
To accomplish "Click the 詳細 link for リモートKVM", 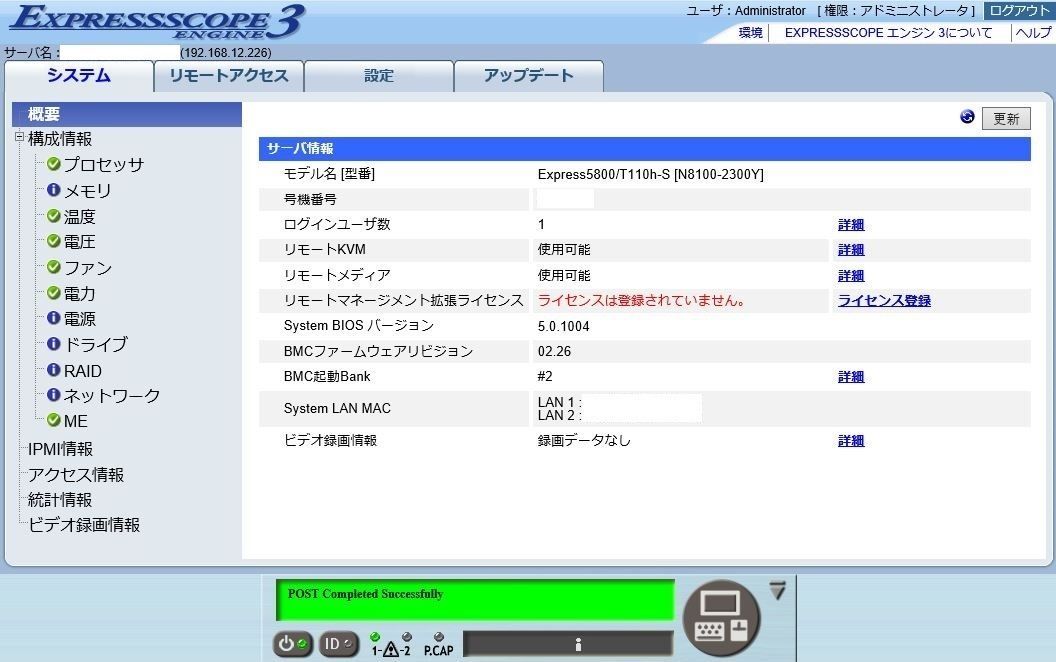I will [x=850, y=250].
